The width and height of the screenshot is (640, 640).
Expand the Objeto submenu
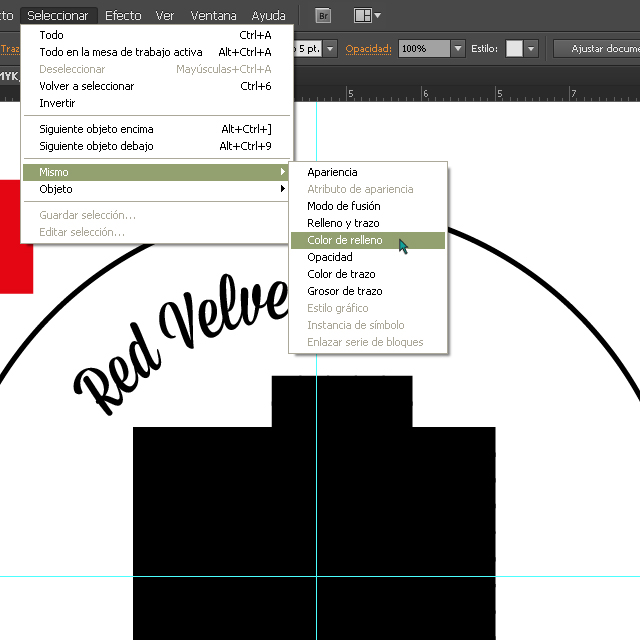point(156,189)
